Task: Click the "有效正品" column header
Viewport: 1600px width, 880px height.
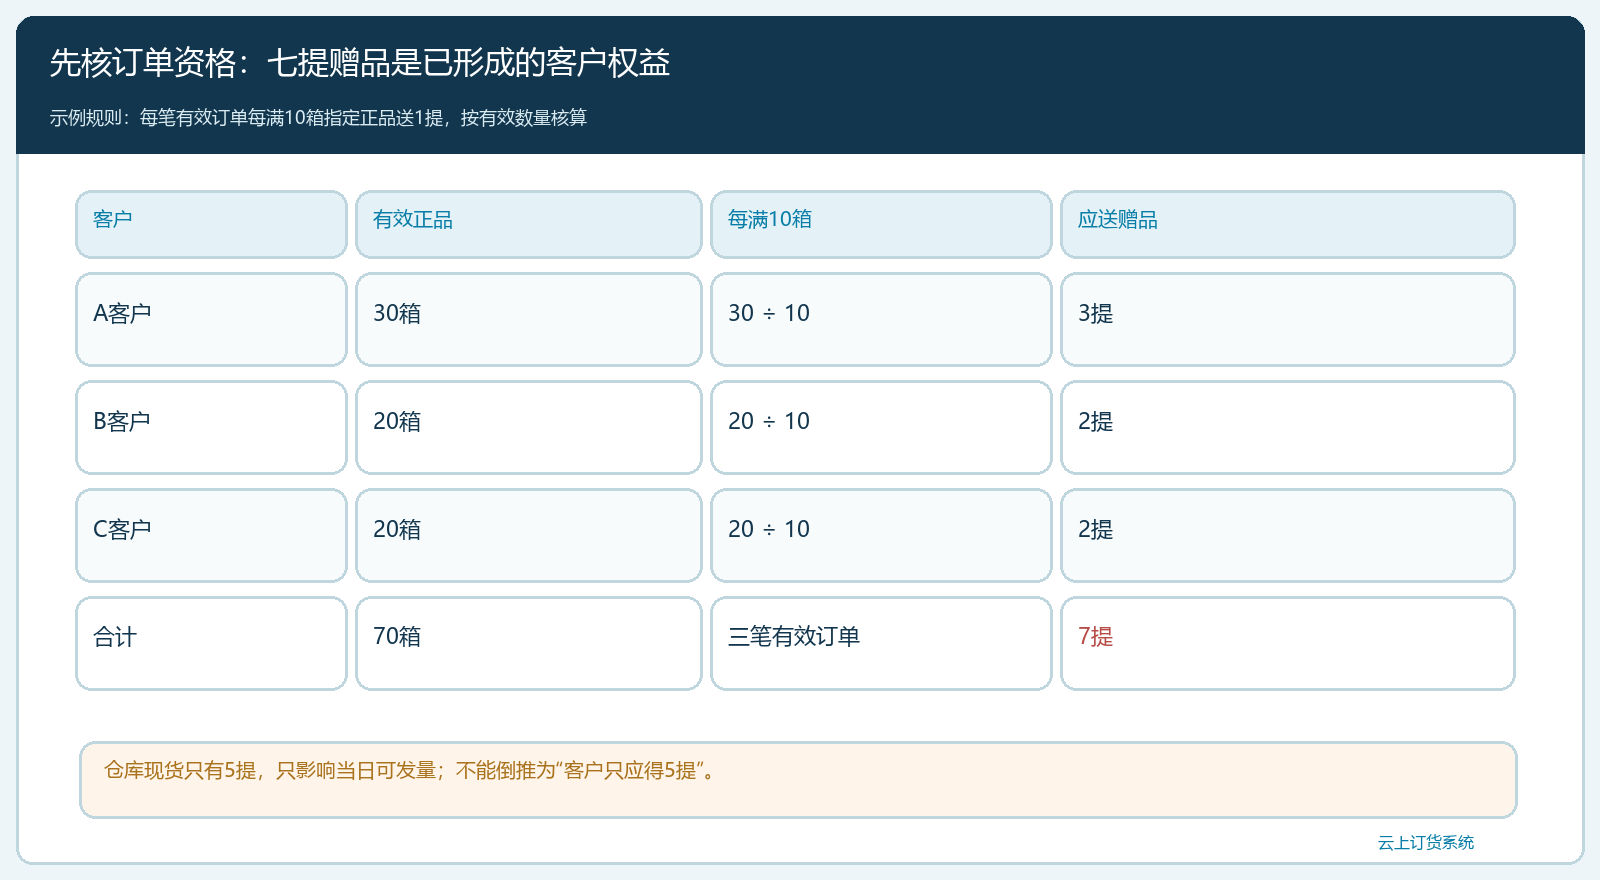Action: tap(529, 224)
